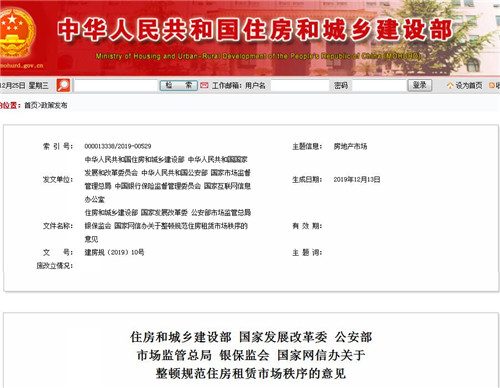This screenshot has height=388, width=500.
Task: Click the 发文单位 label
Action: (58, 179)
